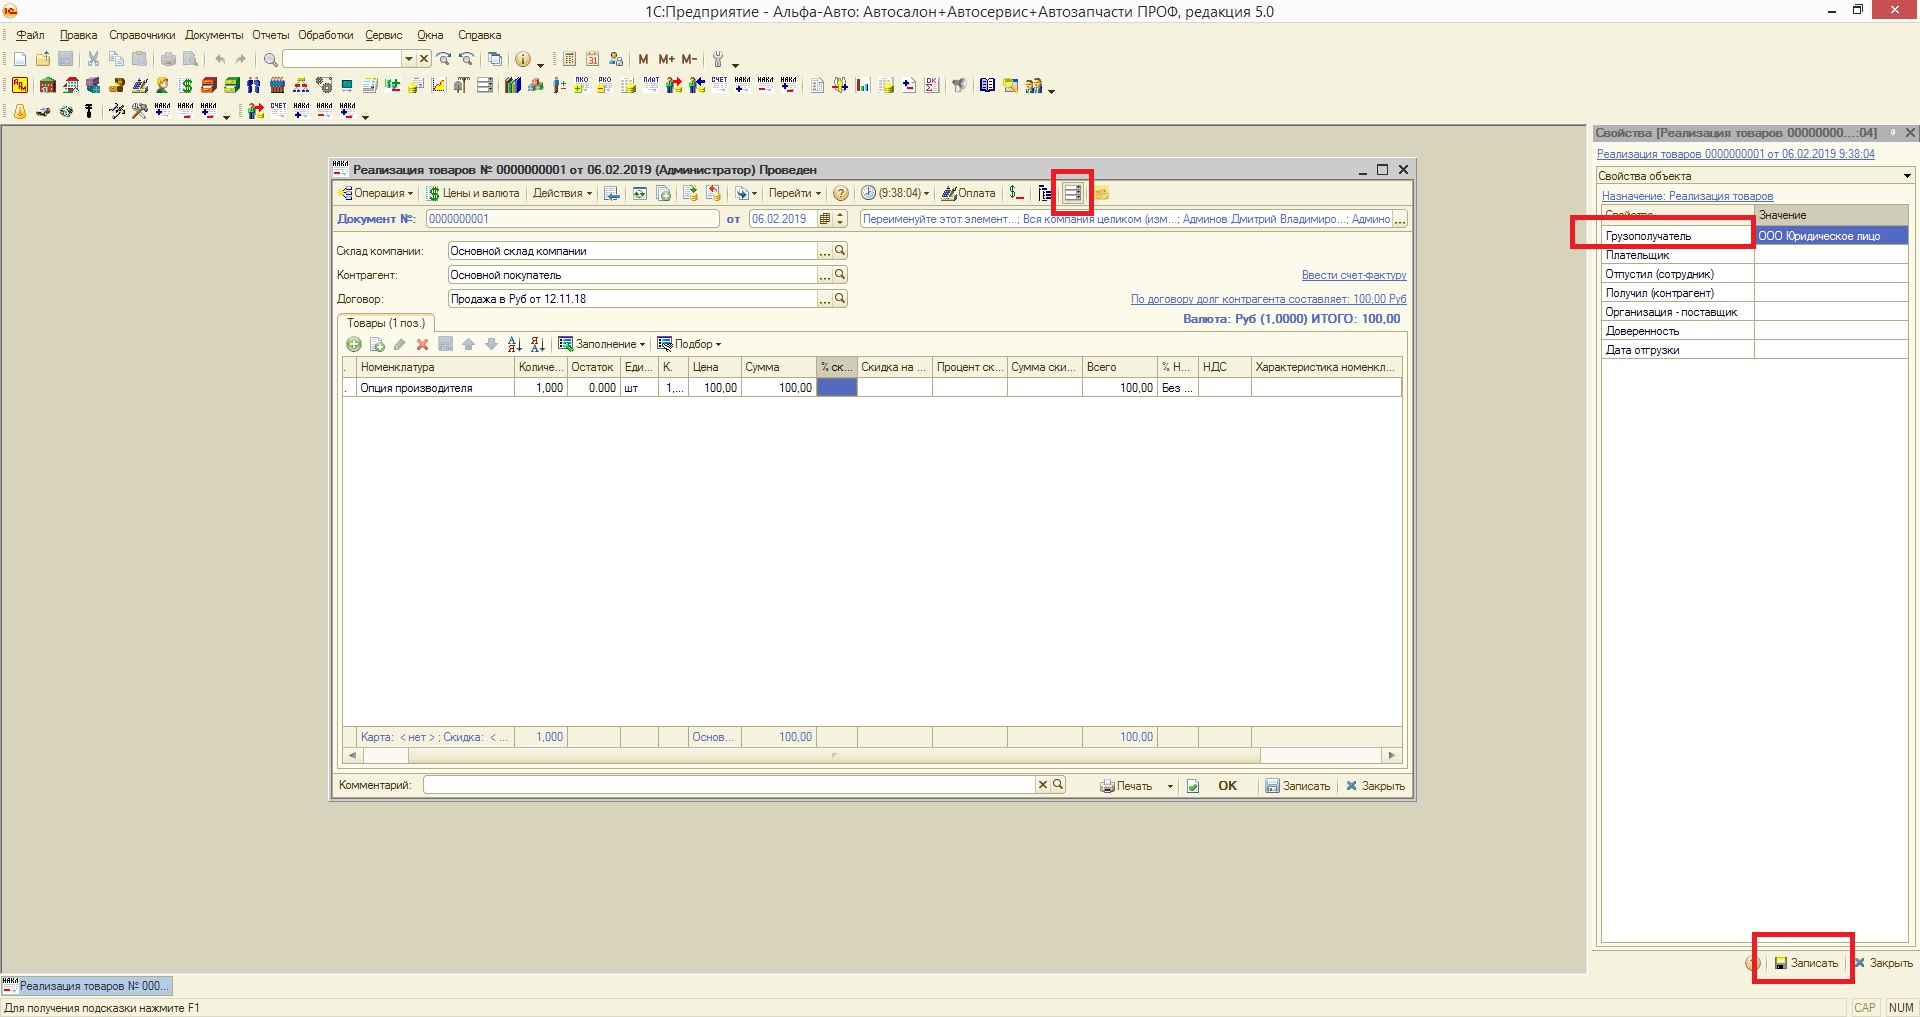Click the open book icon in second toolbar
The image size is (1920, 1017).
pos(987,85)
